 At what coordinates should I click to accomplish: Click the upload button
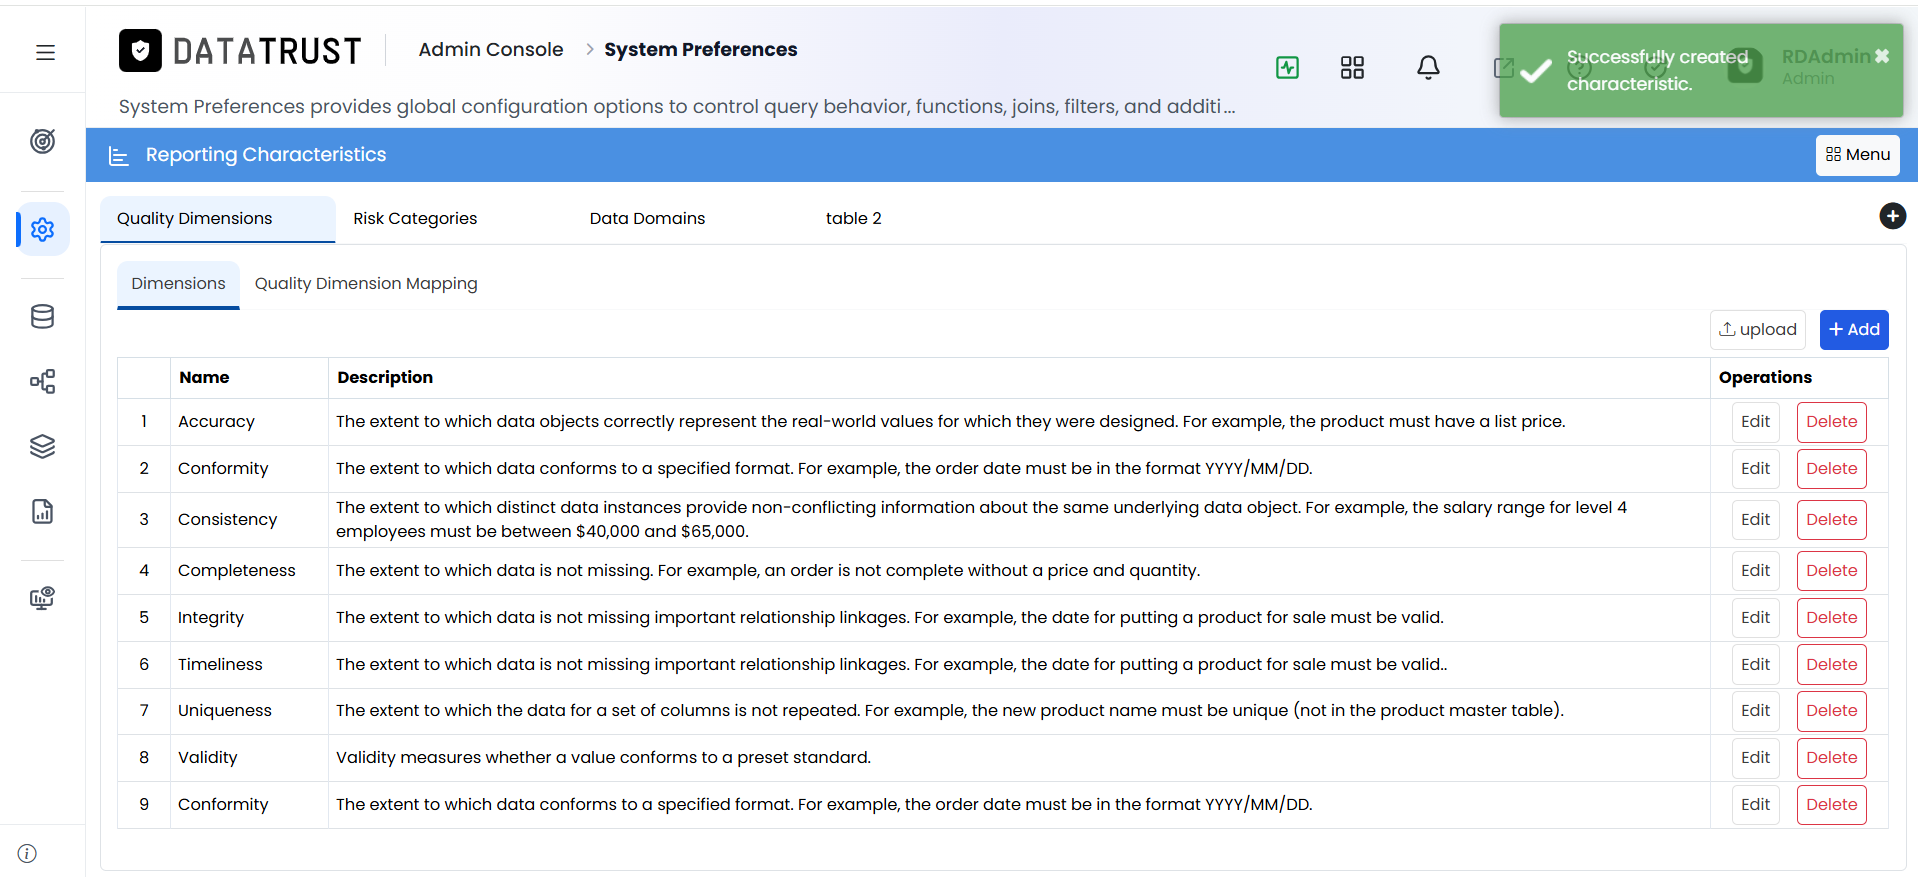[1757, 330]
